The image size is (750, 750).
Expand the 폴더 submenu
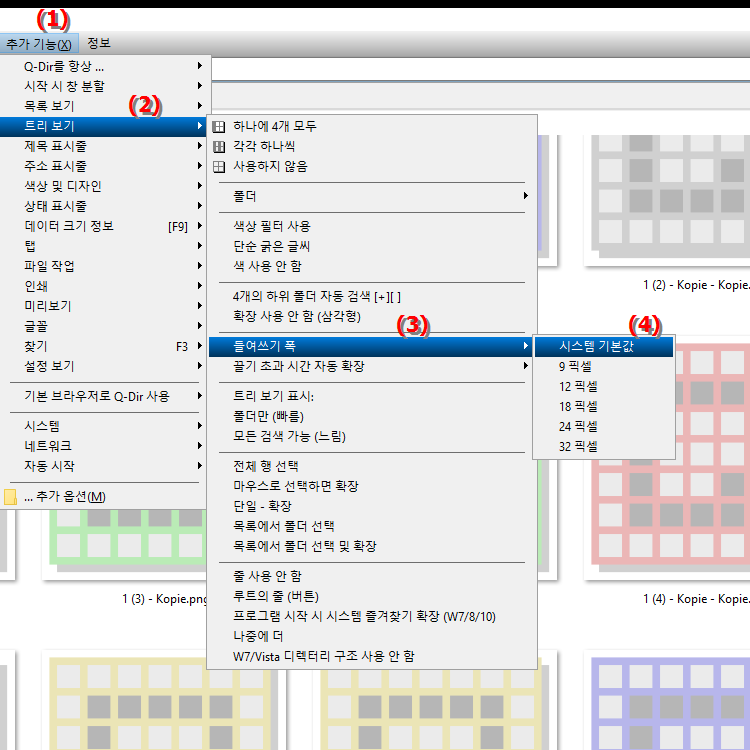tap(372, 196)
